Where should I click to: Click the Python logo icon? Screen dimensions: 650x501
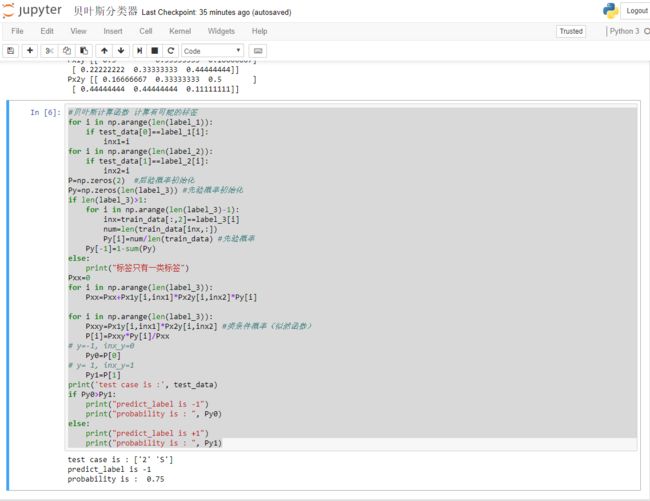[x=610, y=11]
